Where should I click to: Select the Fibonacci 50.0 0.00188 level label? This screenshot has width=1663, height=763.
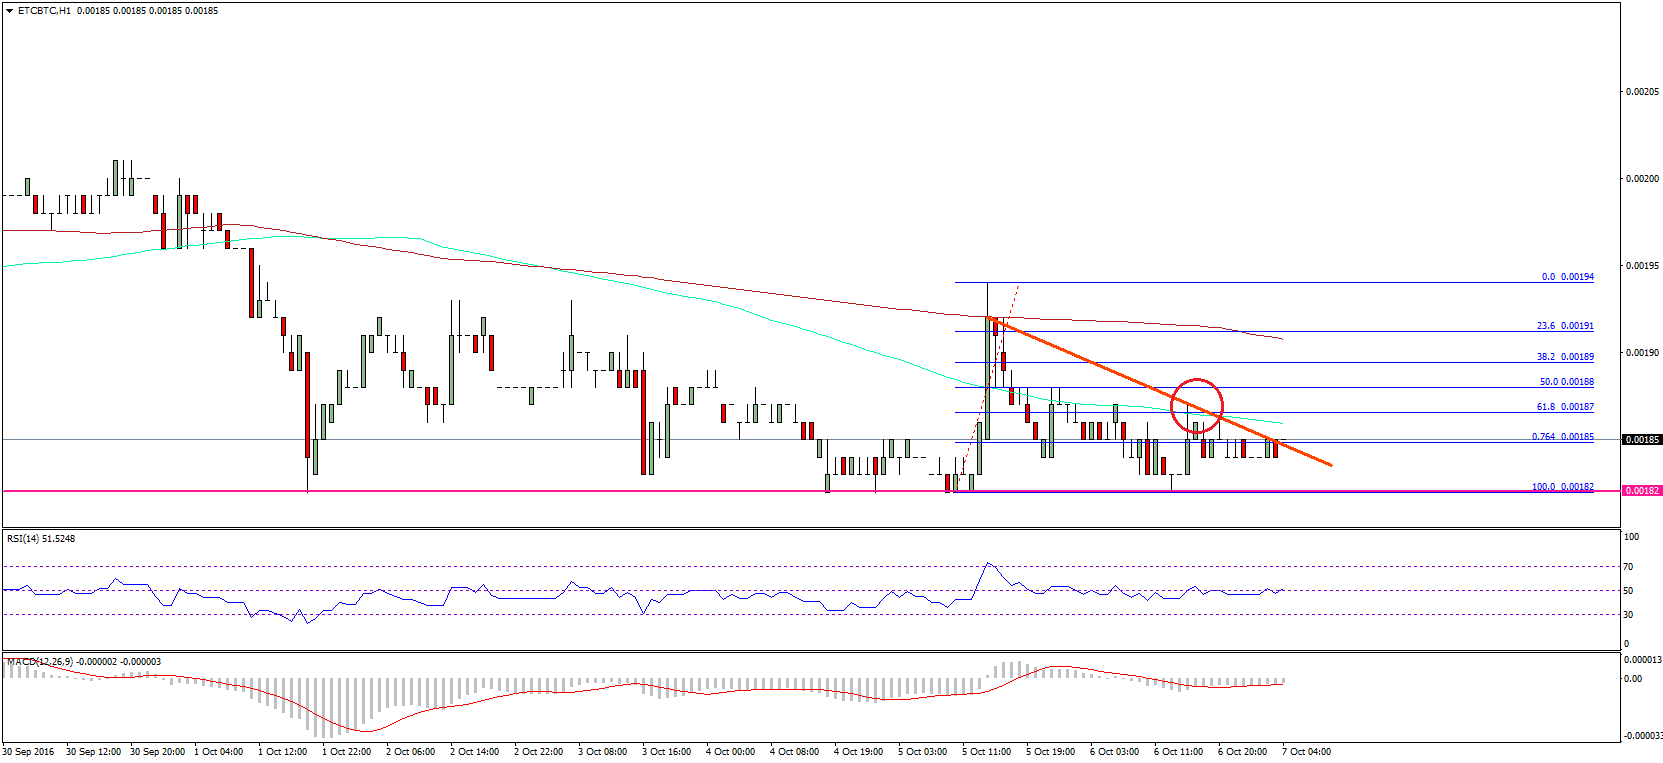click(1566, 382)
